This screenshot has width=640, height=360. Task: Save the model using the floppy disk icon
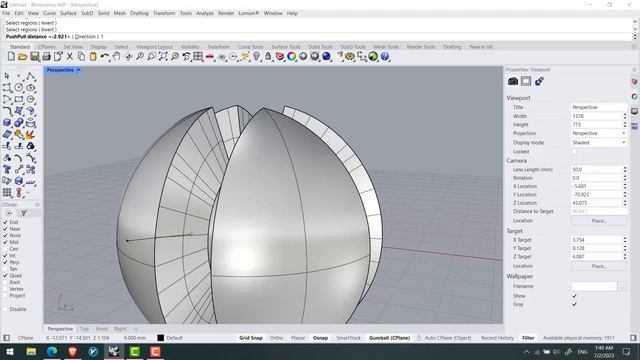[x=35, y=56]
